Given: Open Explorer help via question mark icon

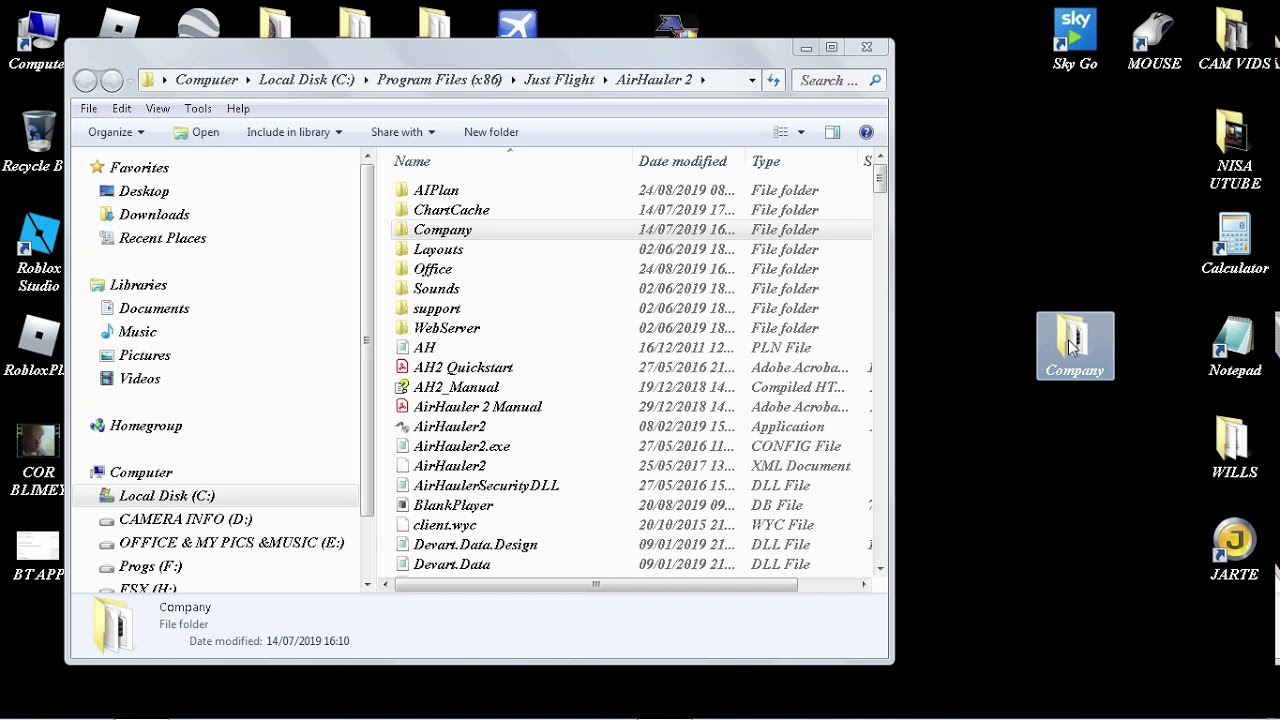Looking at the screenshot, I should (x=866, y=132).
